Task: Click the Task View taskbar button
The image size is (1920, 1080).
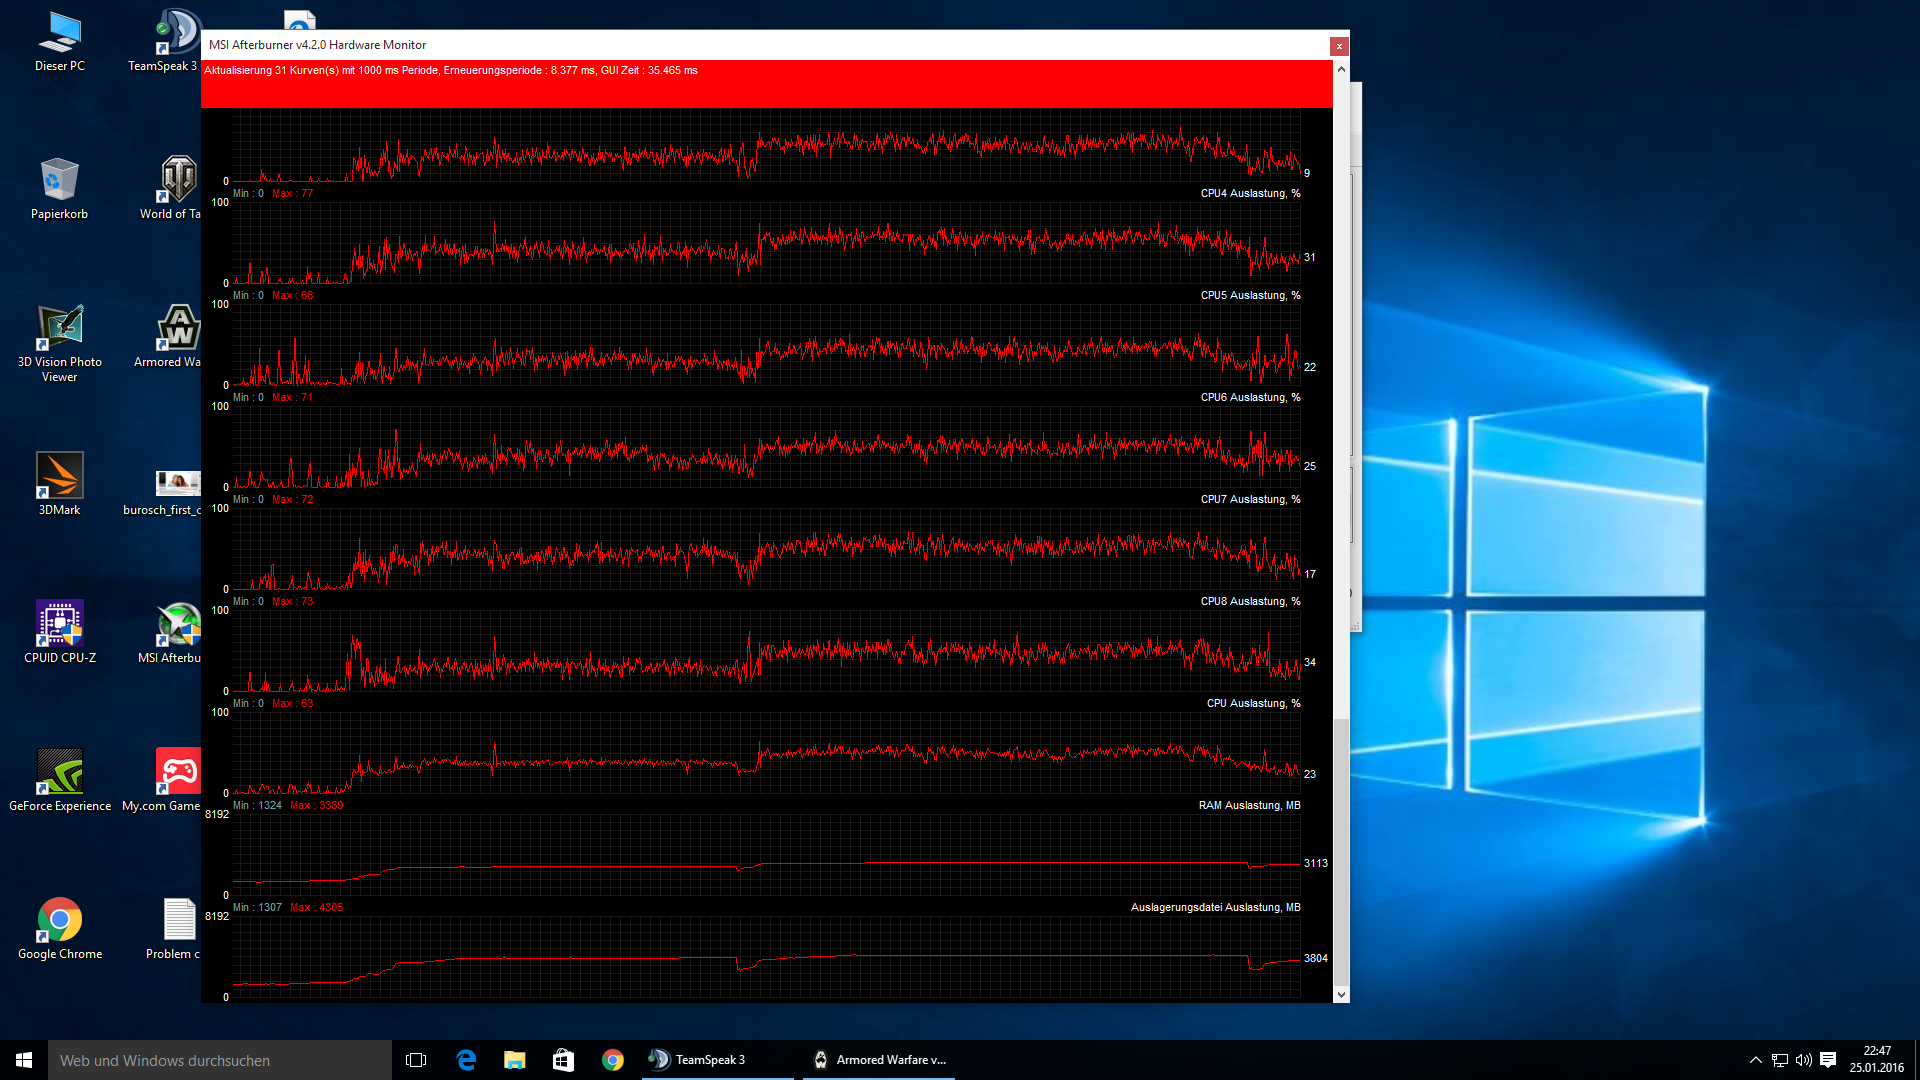Action: tap(416, 1060)
